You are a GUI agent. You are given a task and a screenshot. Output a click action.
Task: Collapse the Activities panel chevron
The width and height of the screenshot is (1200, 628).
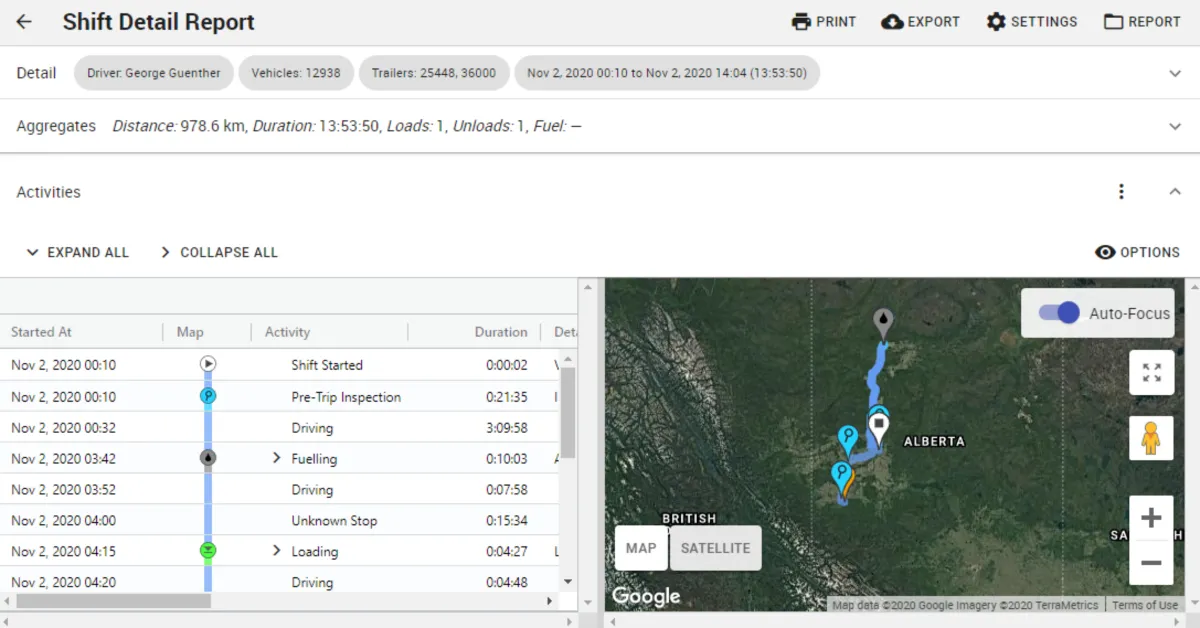click(x=1175, y=192)
